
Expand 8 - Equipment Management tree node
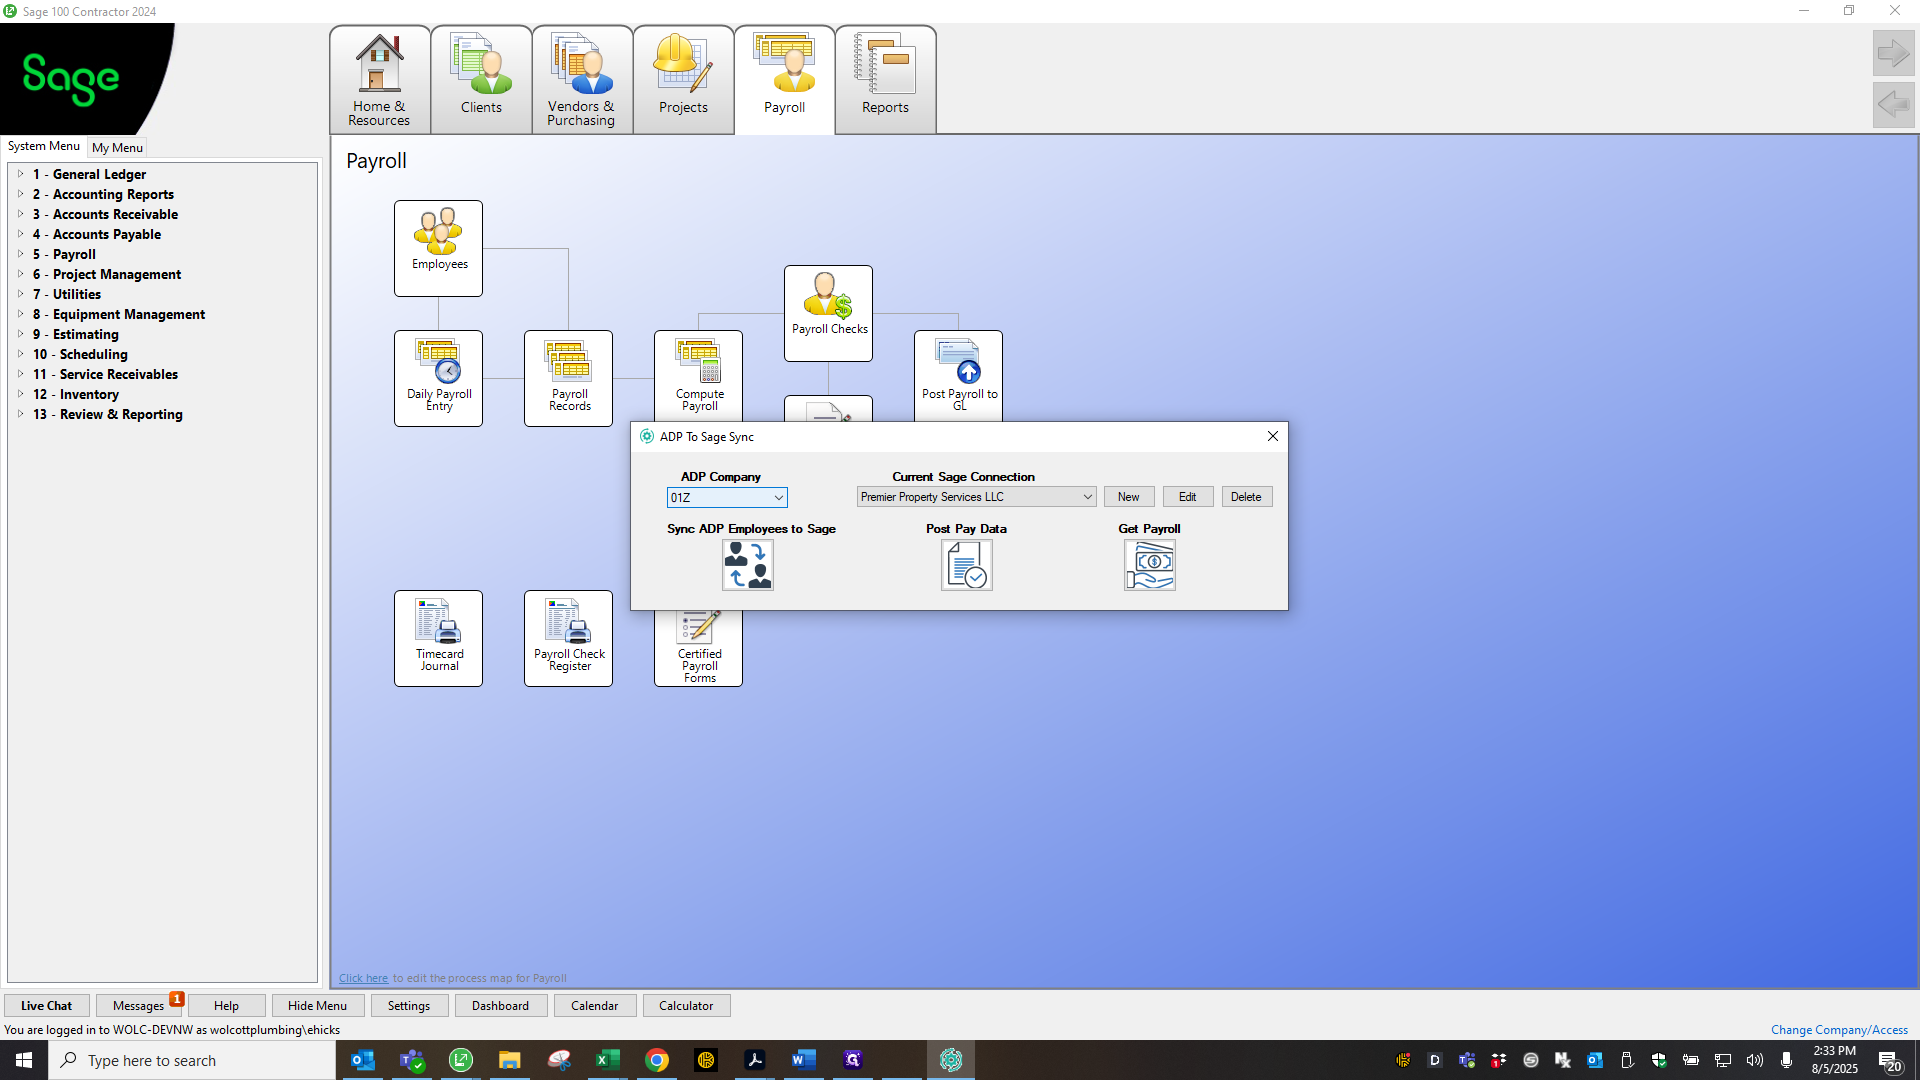click(x=20, y=314)
